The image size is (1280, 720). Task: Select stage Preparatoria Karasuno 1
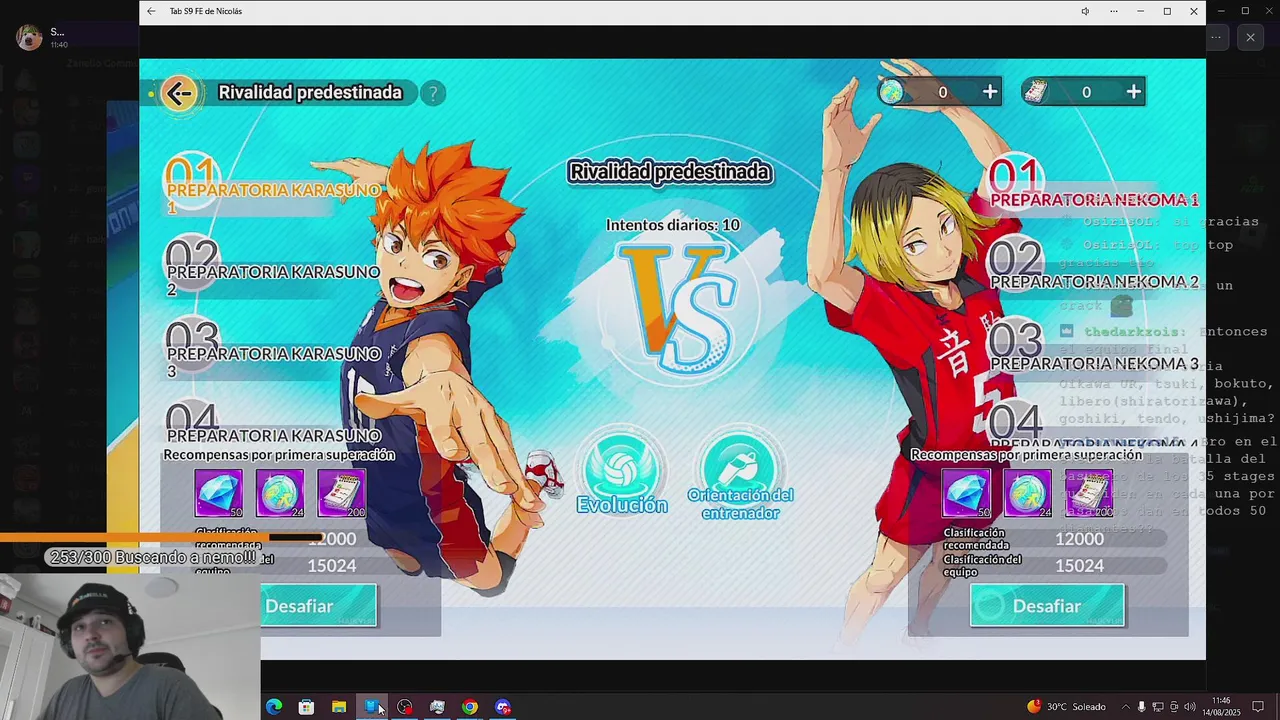pyautogui.click(x=272, y=188)
